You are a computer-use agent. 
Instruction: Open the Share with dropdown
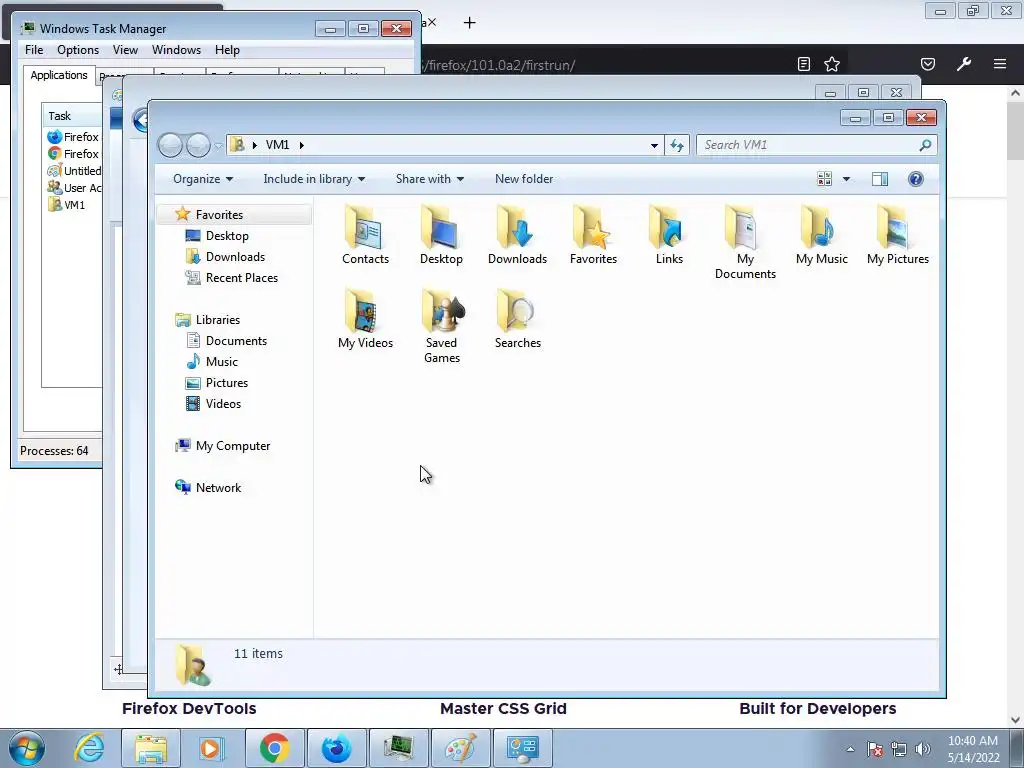pos(430,179)
